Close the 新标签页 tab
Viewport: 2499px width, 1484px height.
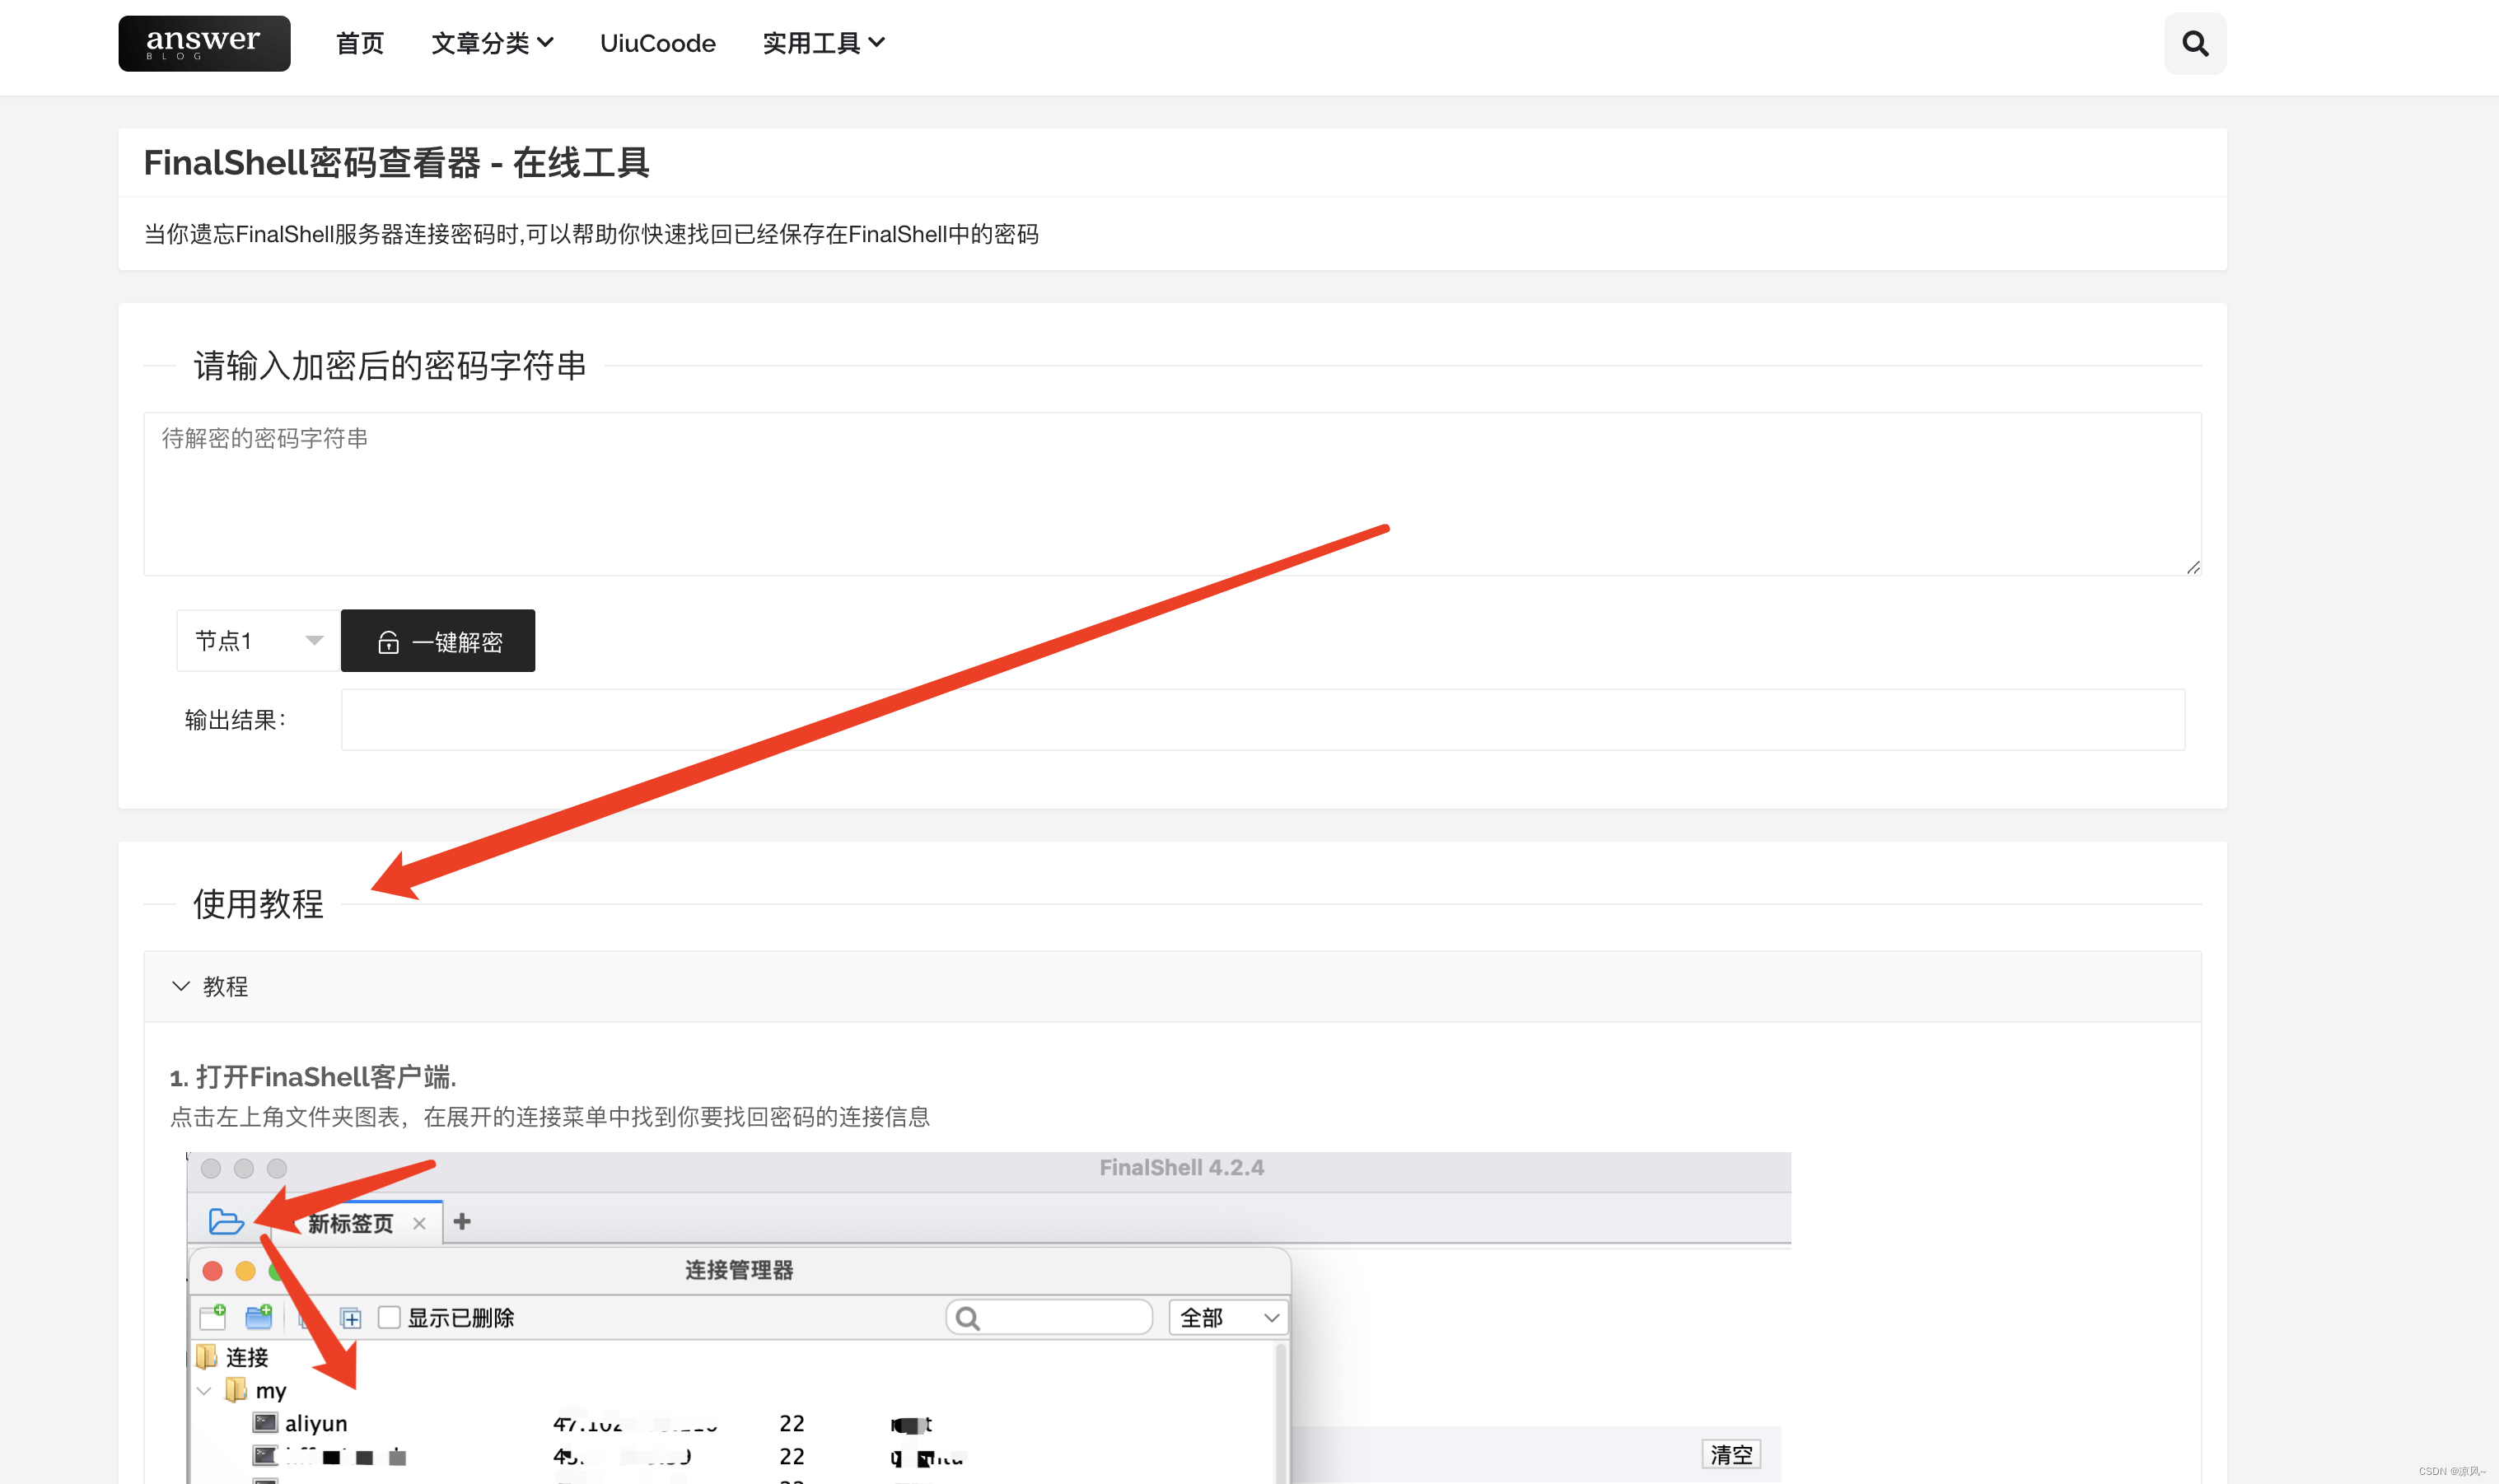[419, 1223]
